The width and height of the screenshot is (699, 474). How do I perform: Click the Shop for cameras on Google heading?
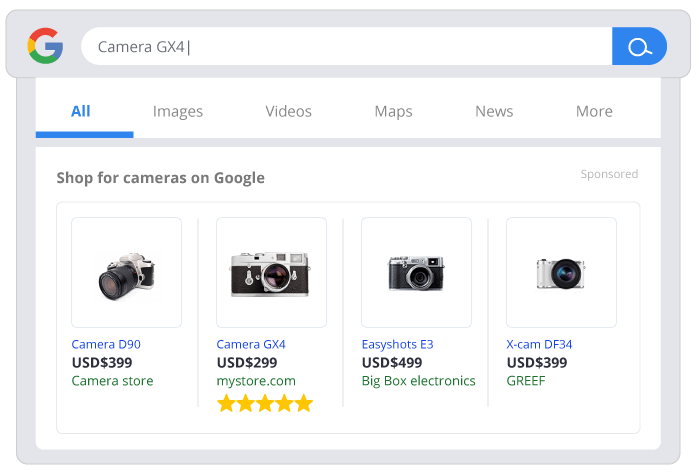160,177
